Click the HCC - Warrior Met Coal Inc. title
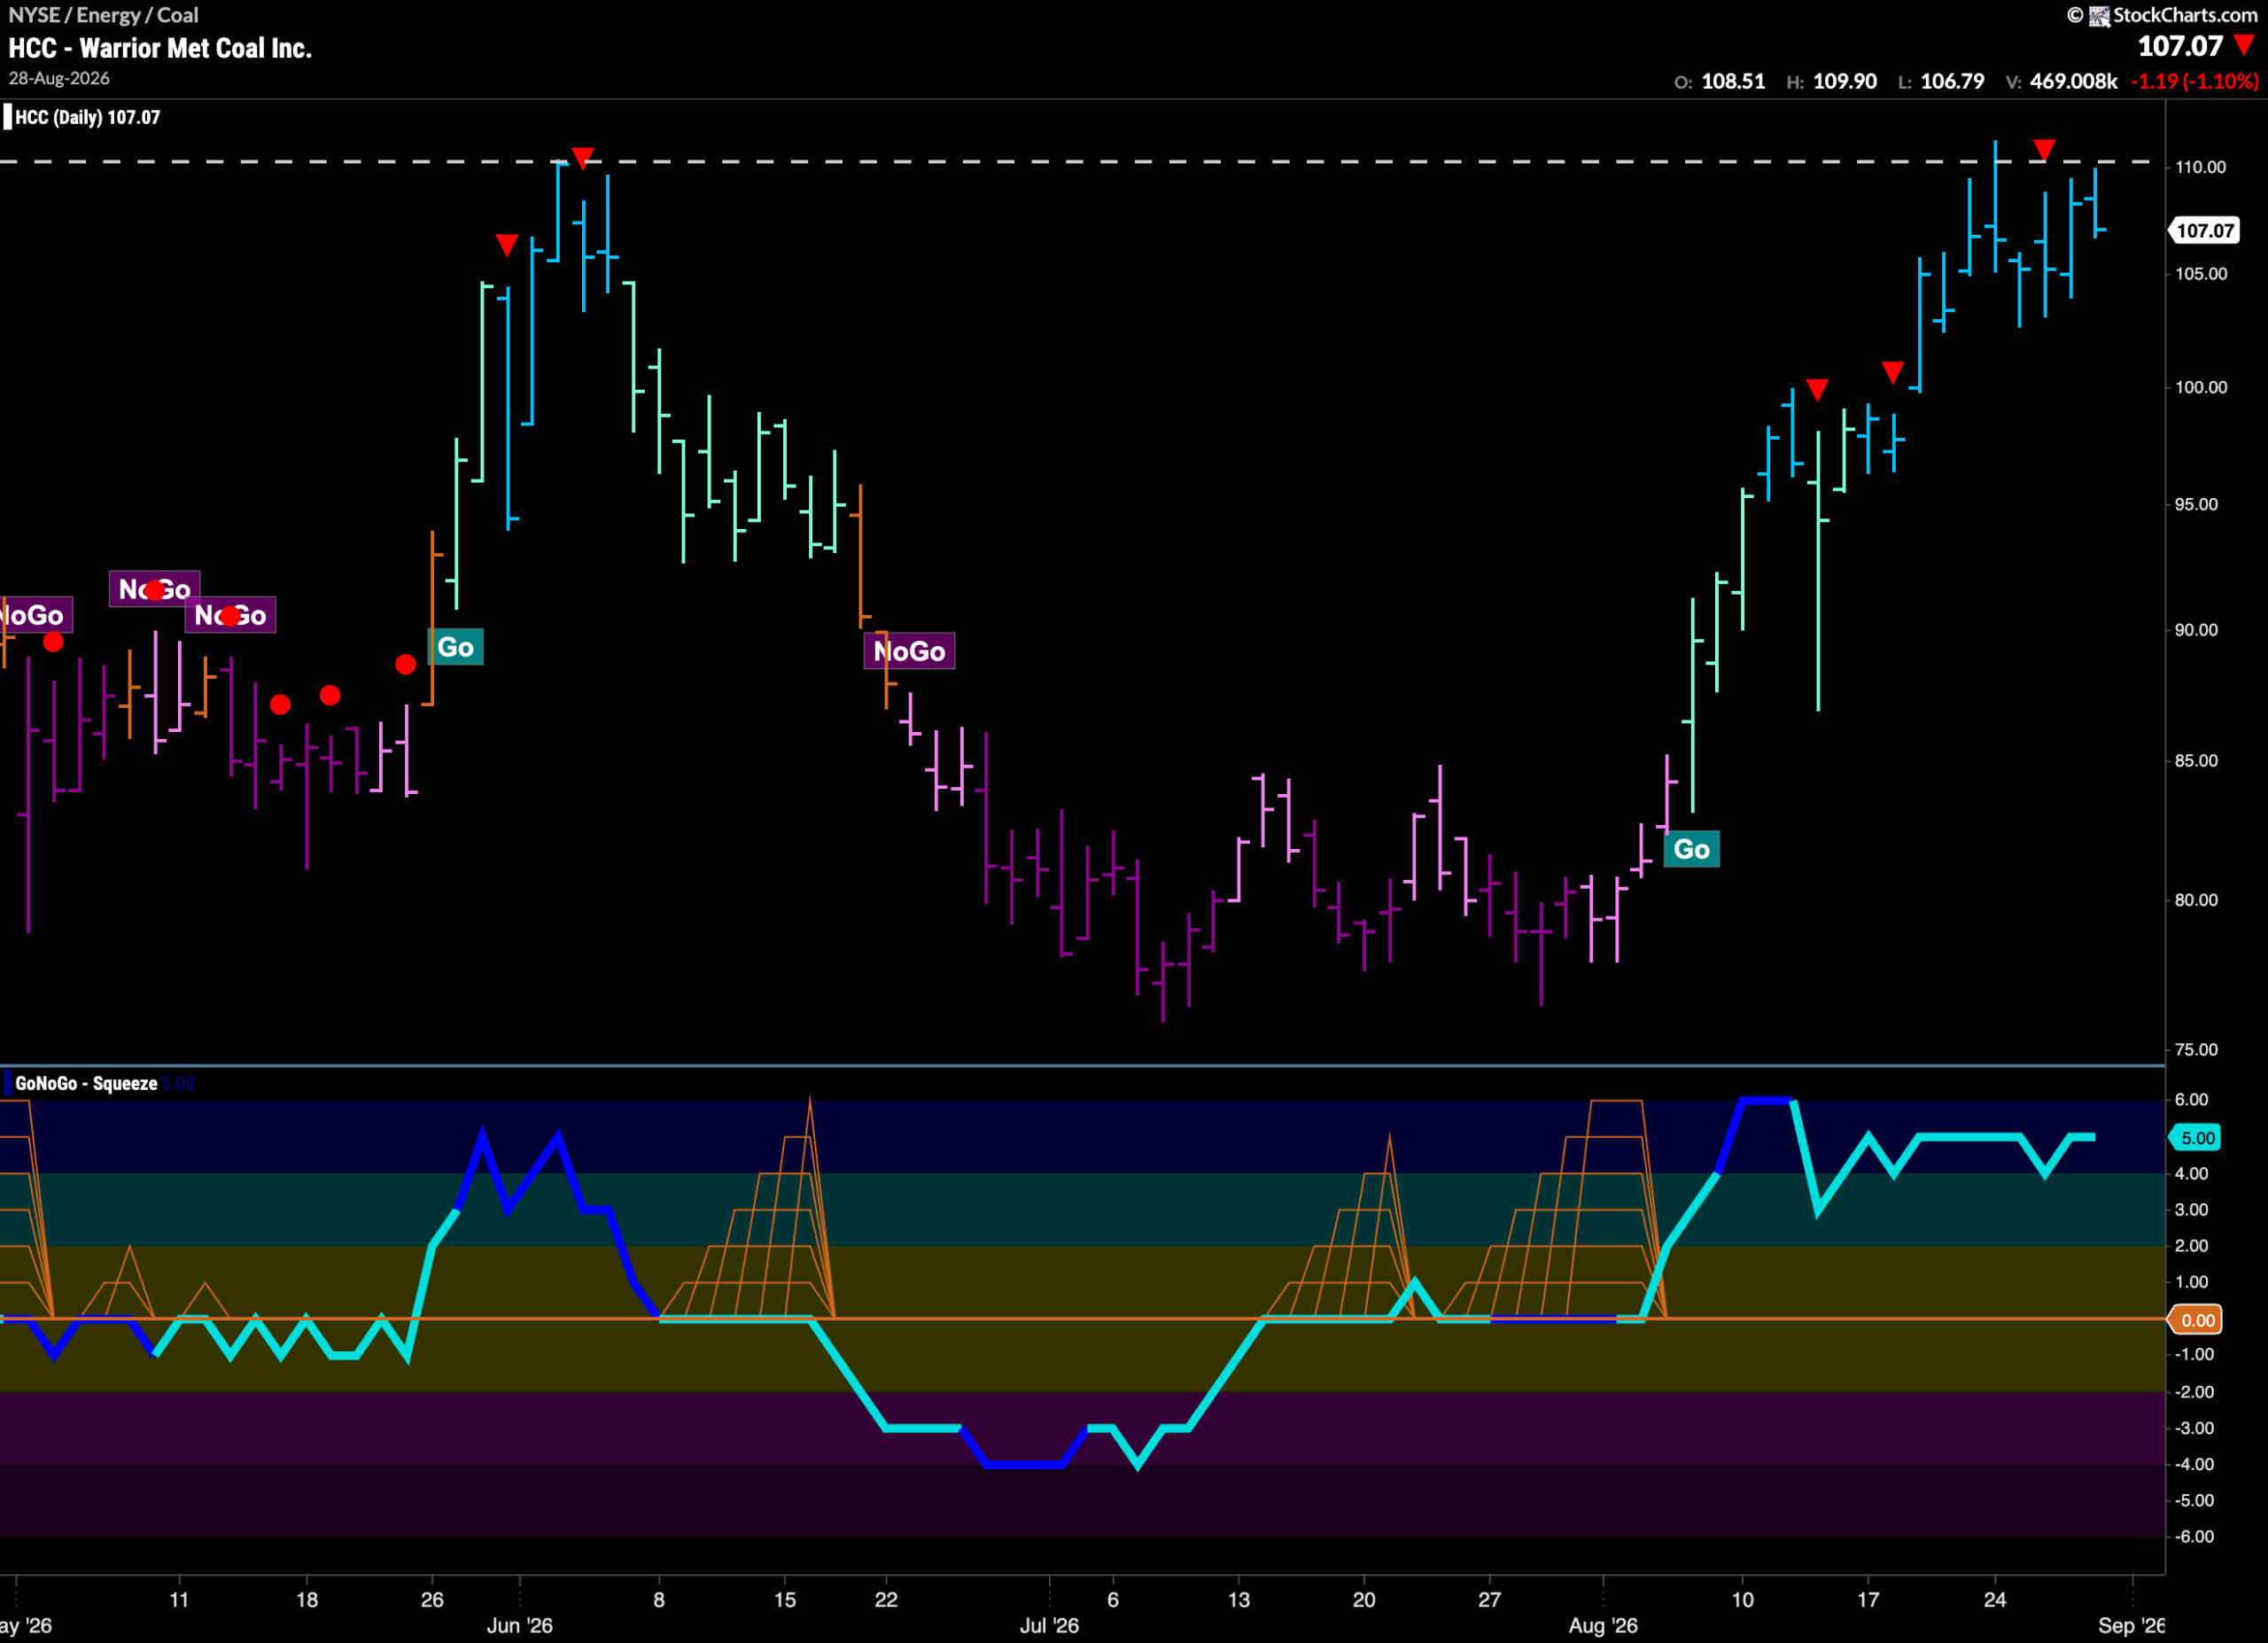The height and width of the screenshot is (1643, 2268). pos(160,48)
